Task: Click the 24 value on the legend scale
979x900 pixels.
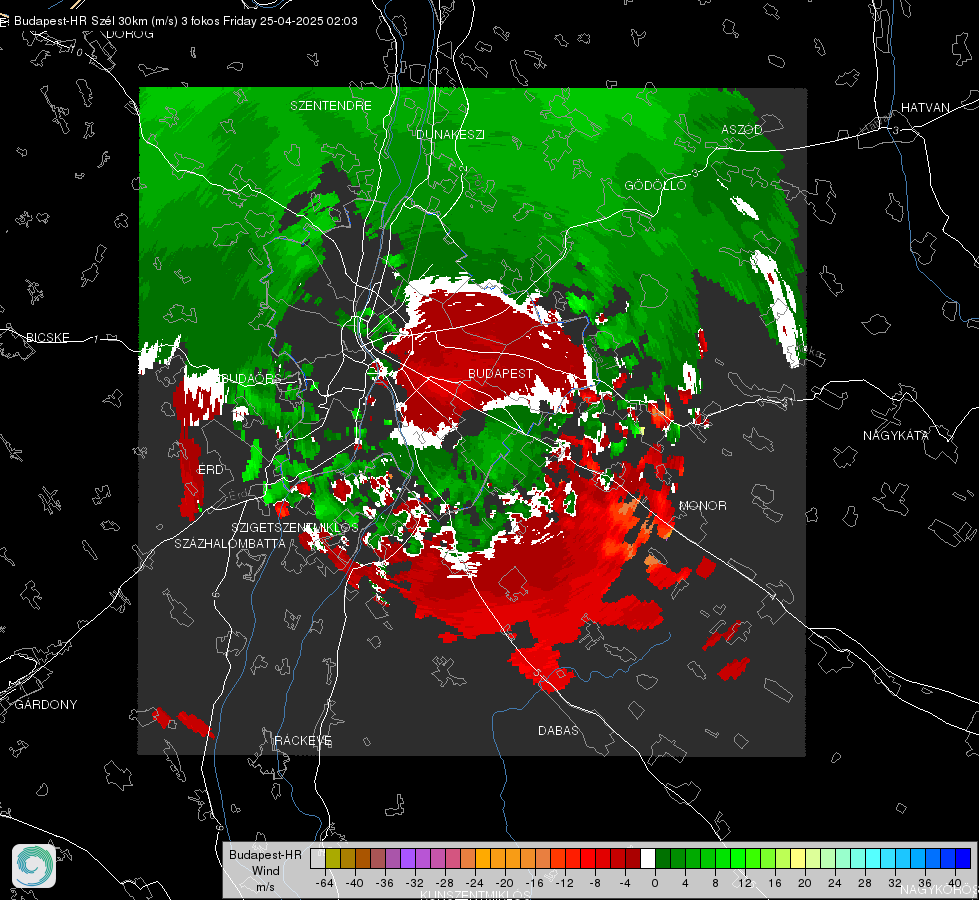Action: pos(835,883)
